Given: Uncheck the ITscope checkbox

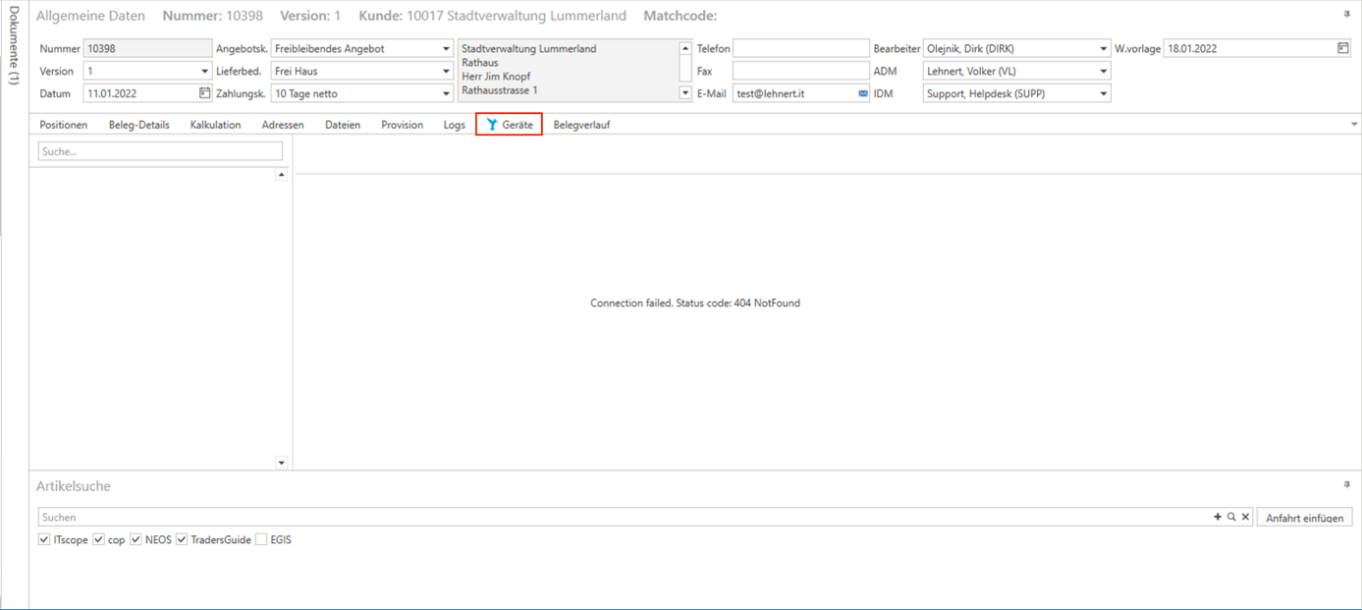Looking at the screenshot, I should coord(43,539).
